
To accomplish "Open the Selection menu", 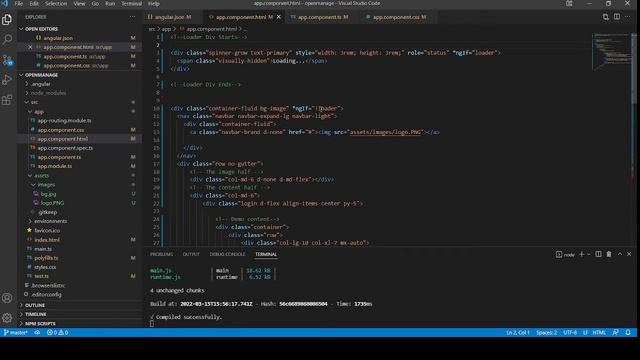I will coord(56,3).
